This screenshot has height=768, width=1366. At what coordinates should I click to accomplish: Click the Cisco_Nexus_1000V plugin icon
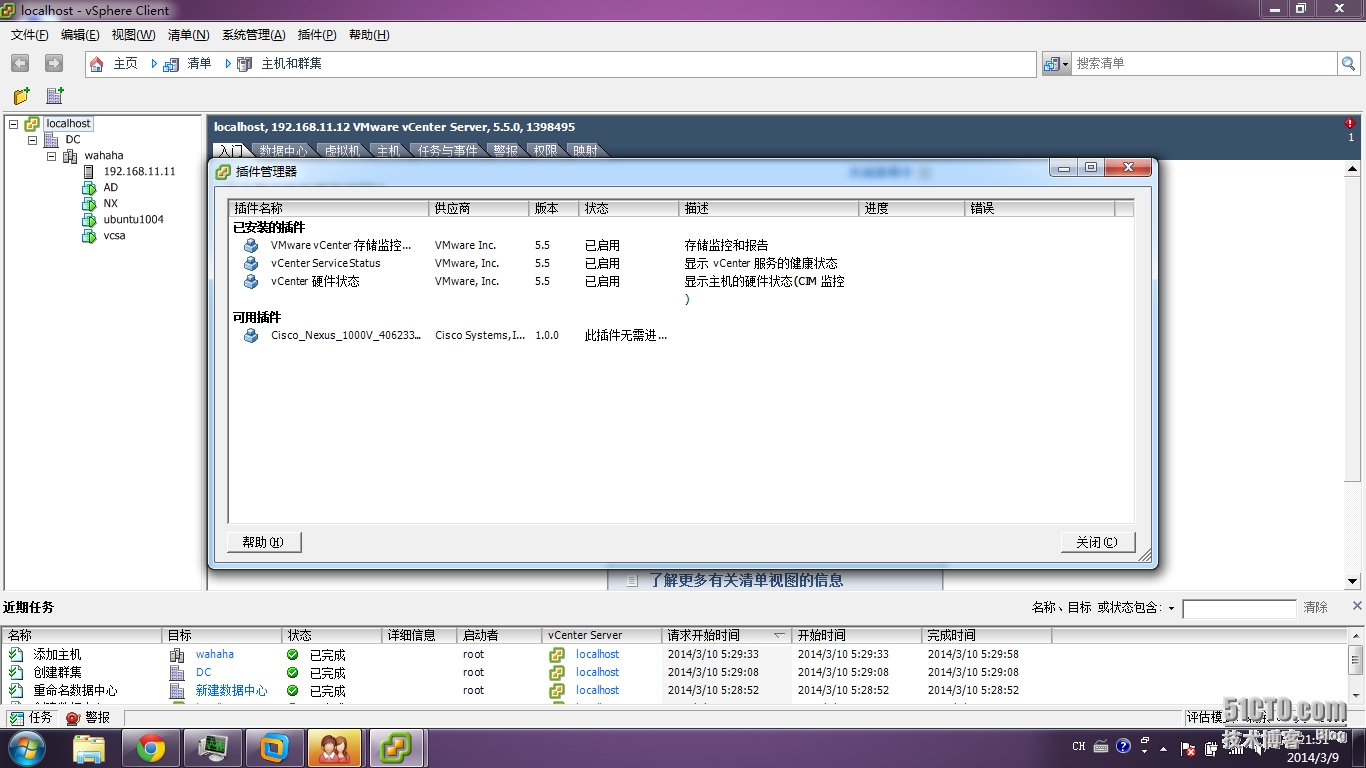tap(251, 336)
